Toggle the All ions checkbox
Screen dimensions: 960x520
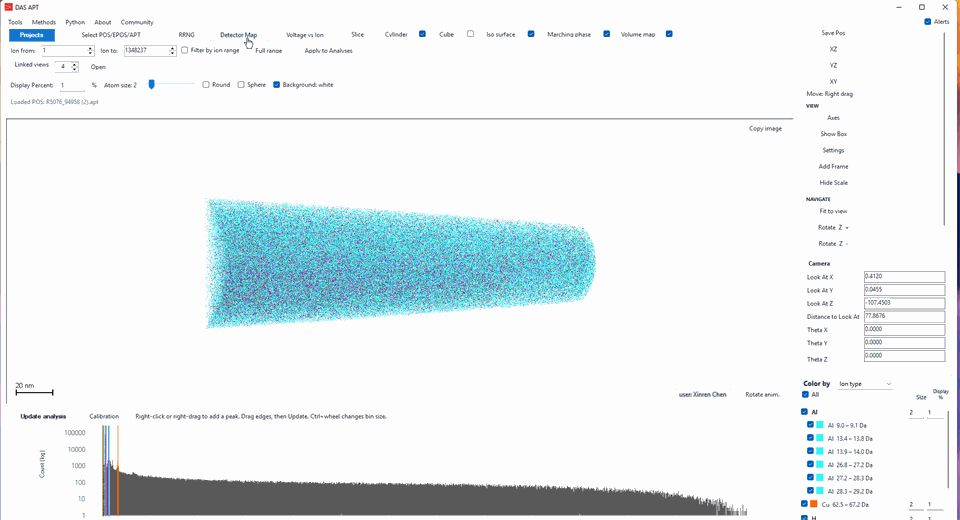coord(805,394)
